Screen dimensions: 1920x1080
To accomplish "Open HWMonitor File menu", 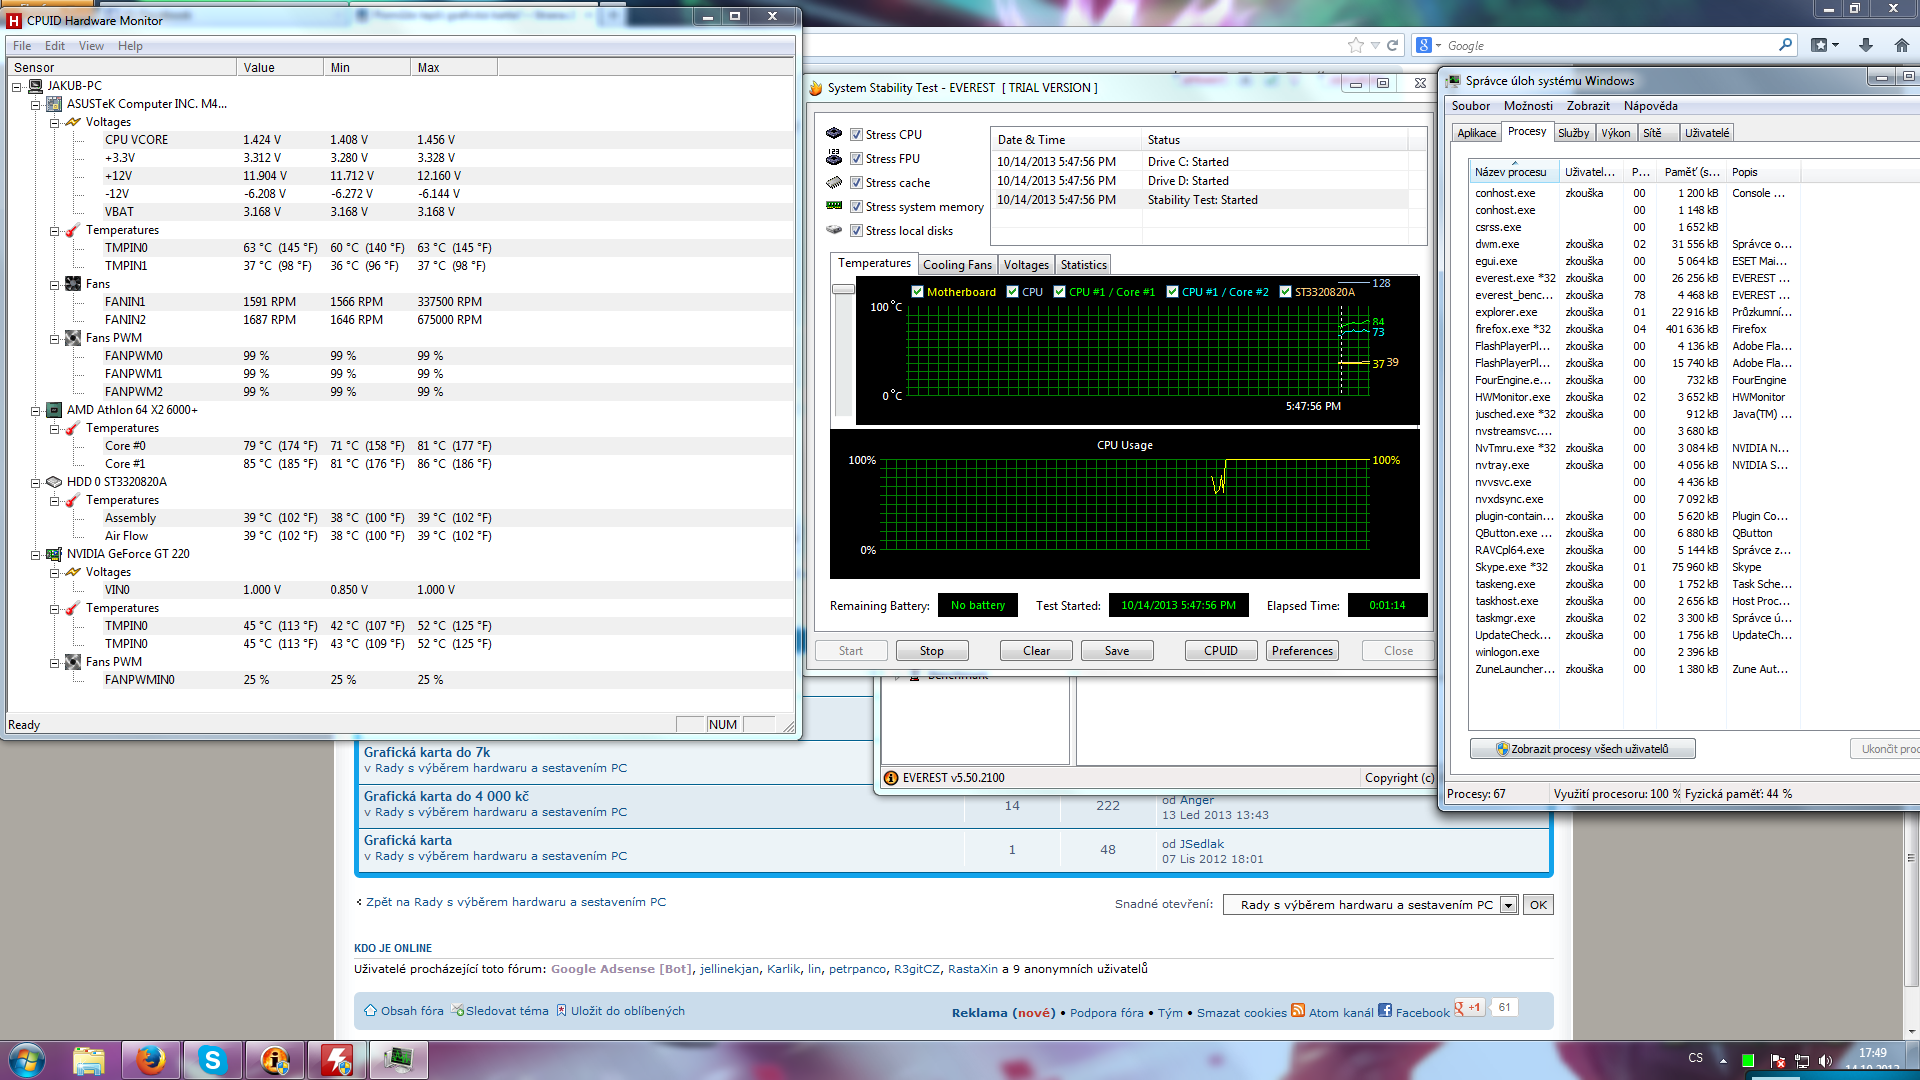I will 22,46.
